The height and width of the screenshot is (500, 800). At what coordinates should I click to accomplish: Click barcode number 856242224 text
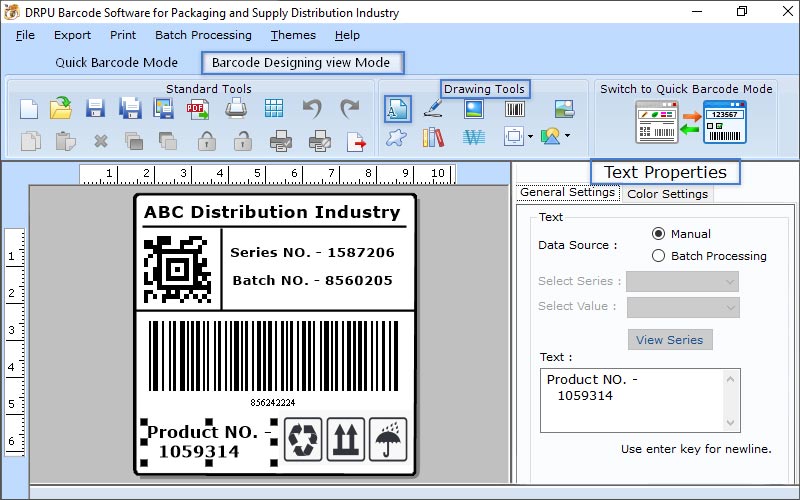tap(272, 403)
